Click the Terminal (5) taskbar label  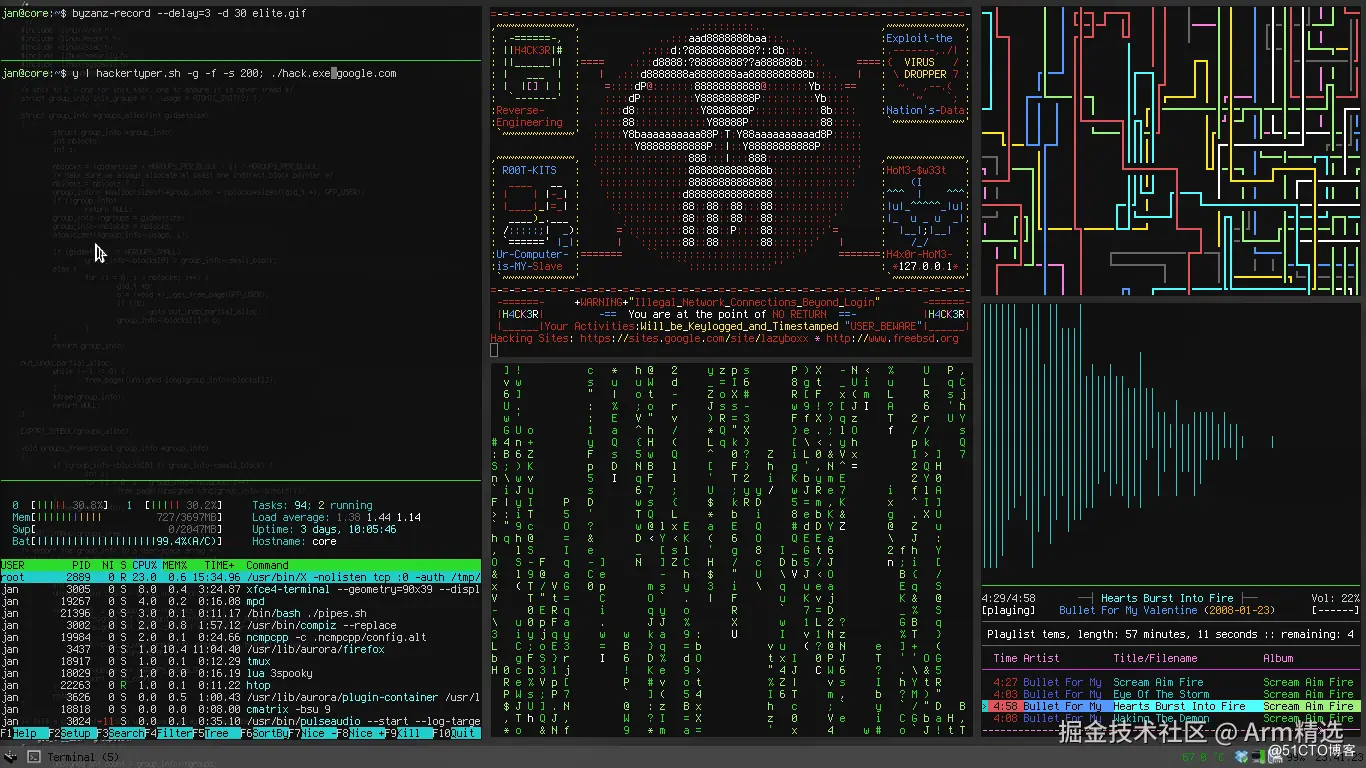[x=81, y=757]
